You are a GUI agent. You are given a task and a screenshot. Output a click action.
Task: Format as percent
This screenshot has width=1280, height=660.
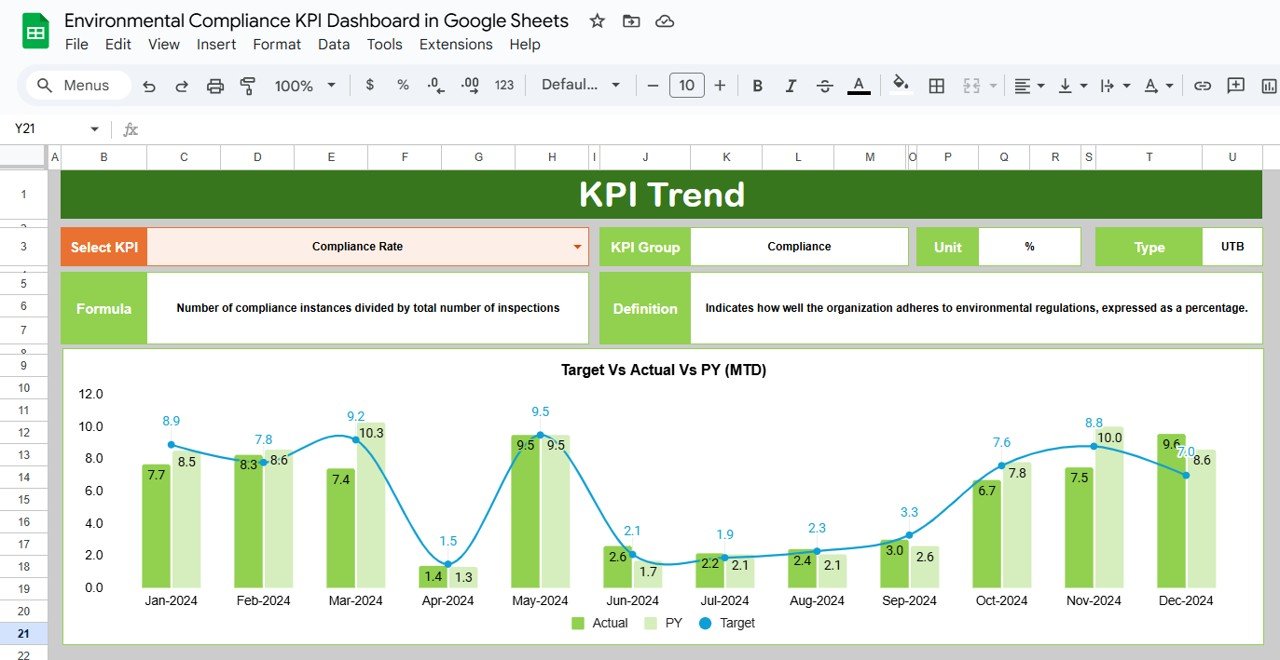click(x=403, y=85)
